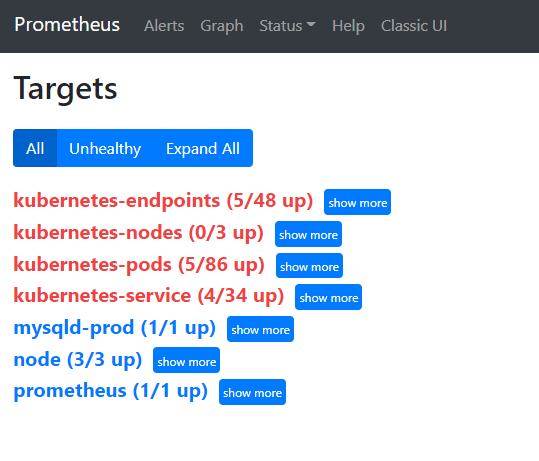This screenshot has width=539, height=461.
Task: Click mysqld-prod (1/1 up) heading link
Action: 114,328
